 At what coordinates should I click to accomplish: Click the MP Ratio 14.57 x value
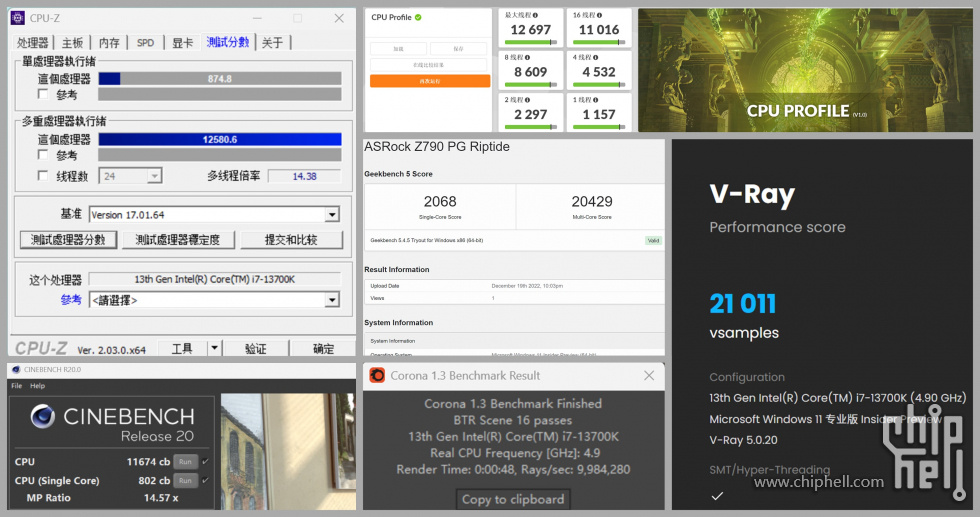click(x=161, y=498)
